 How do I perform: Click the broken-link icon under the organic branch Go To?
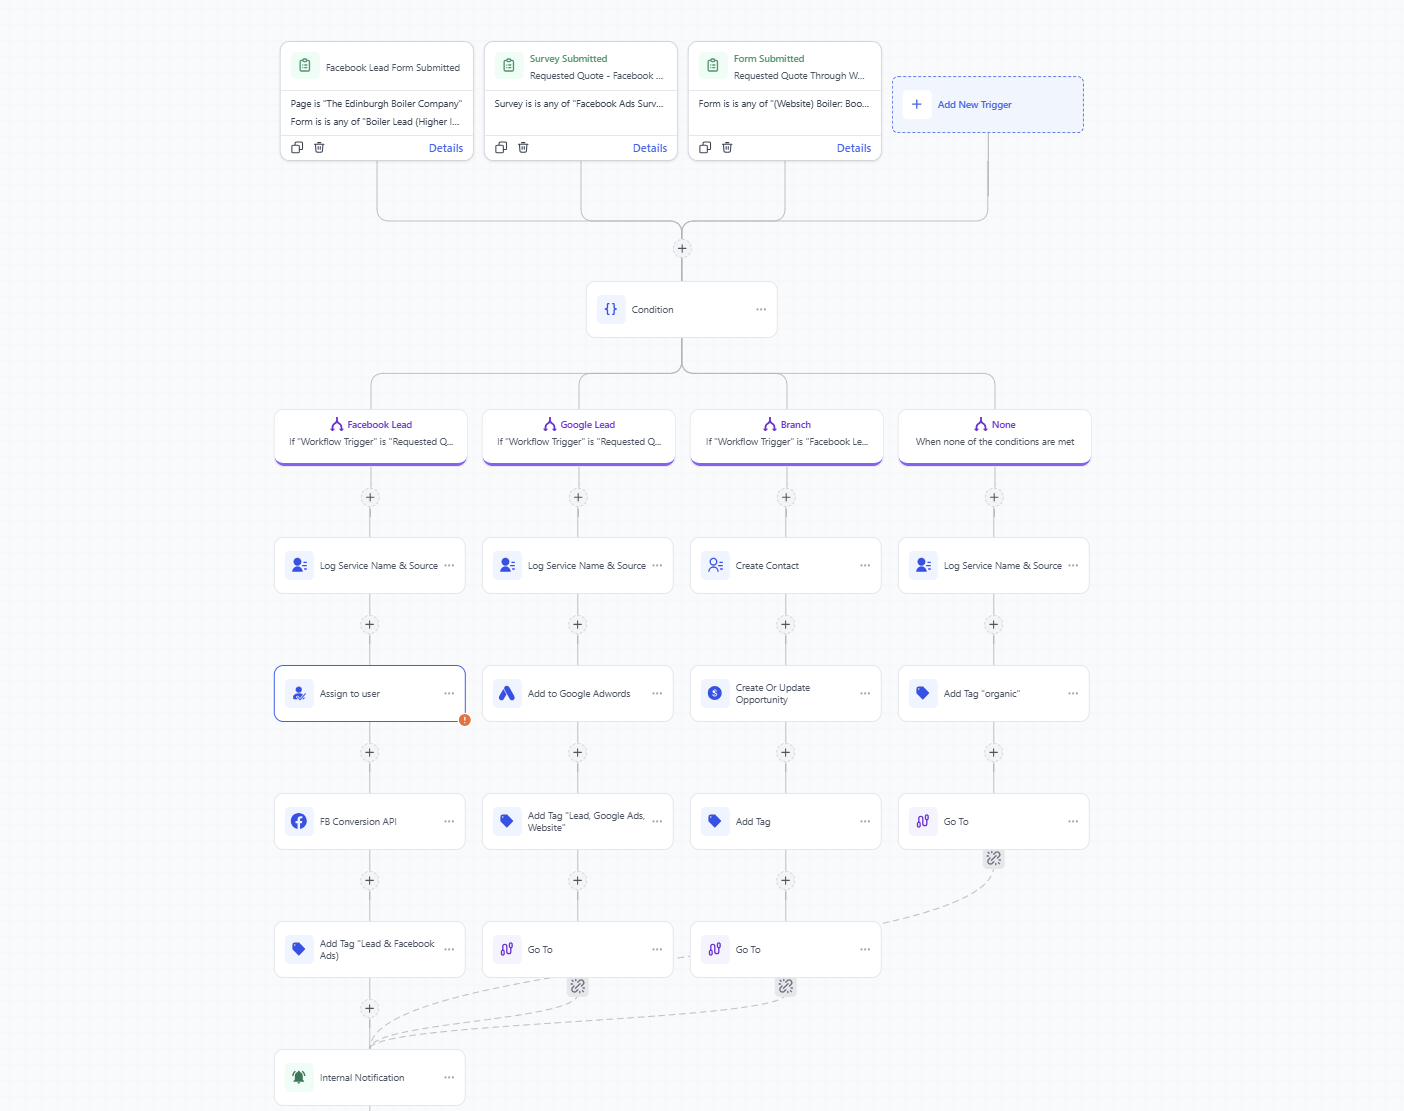pyautogui.click(x=993, y=858)
